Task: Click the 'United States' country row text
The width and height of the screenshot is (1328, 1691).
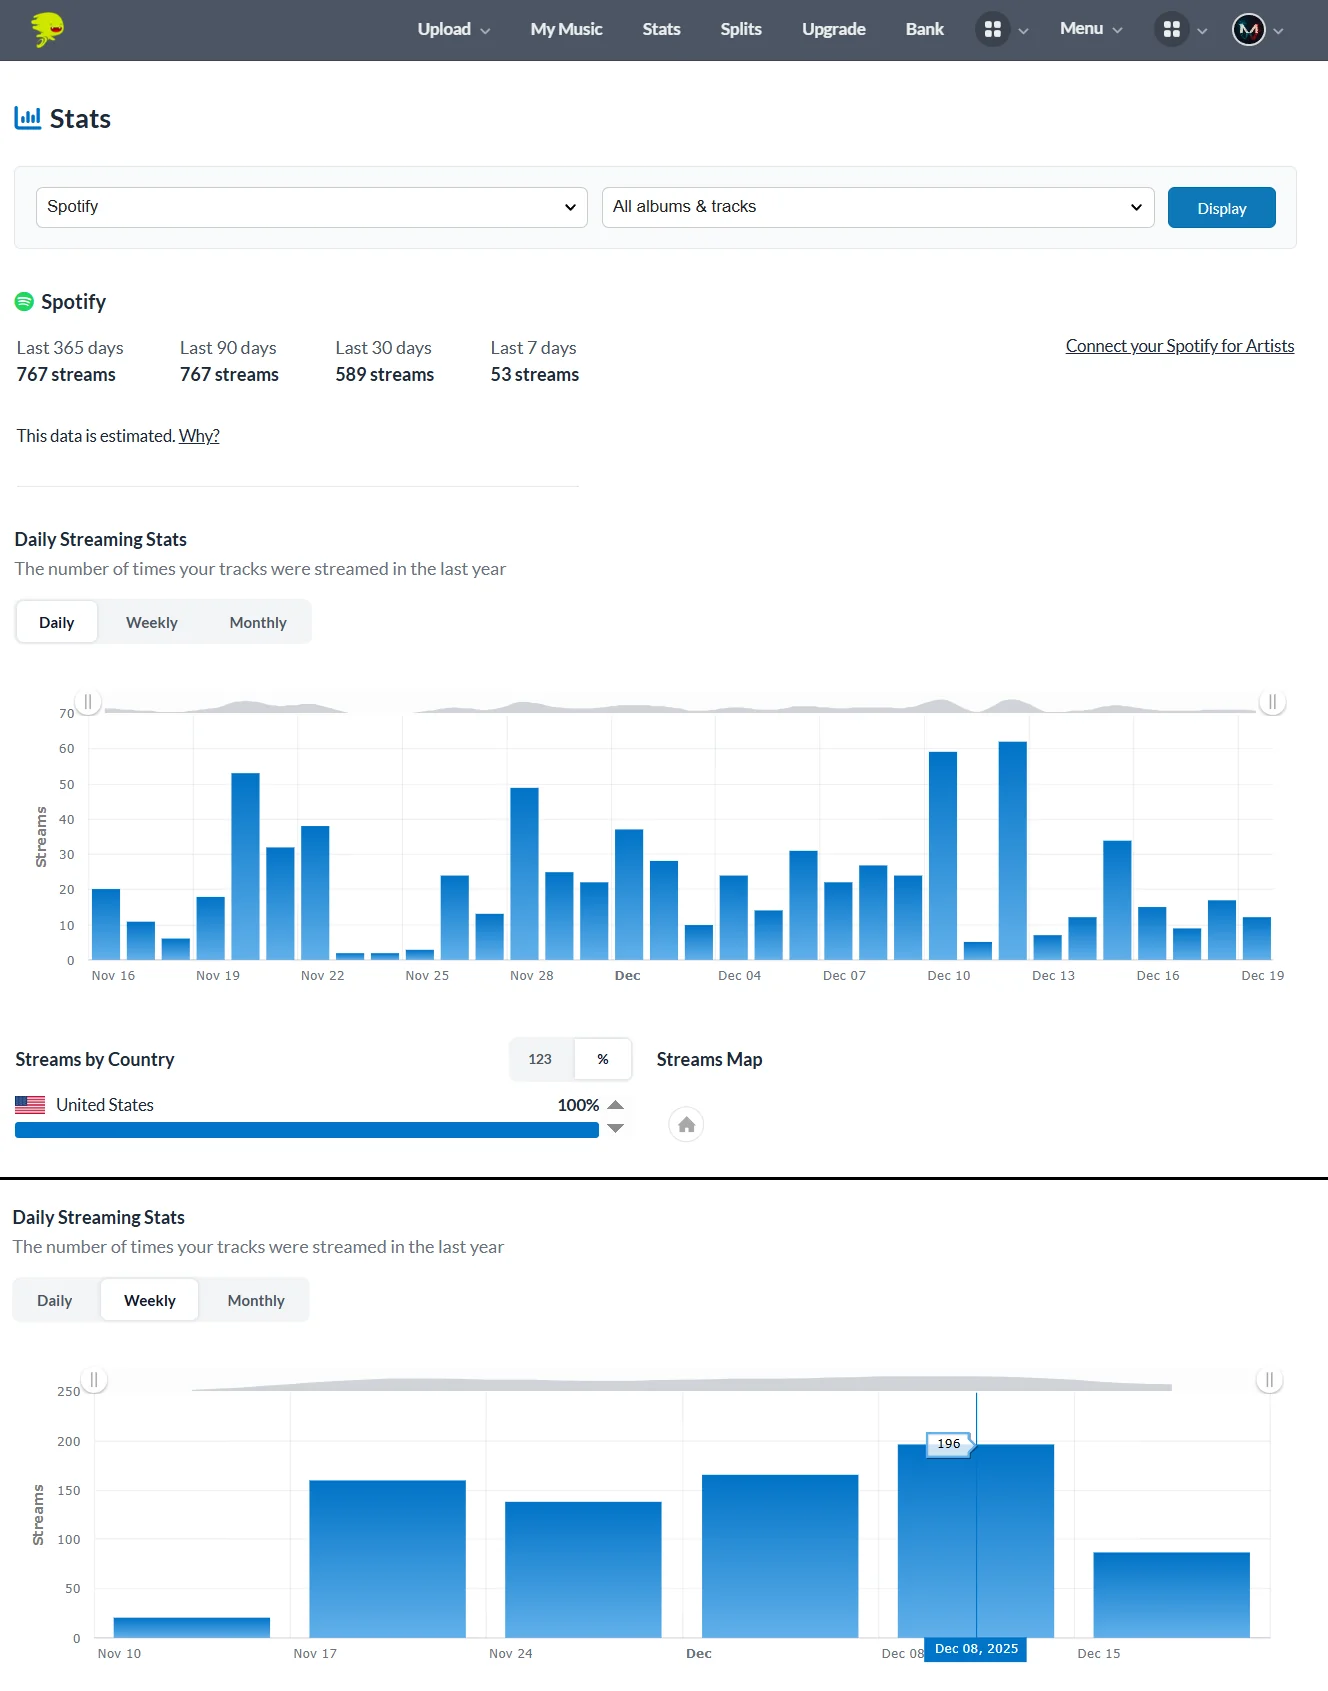Action: 105,1104
